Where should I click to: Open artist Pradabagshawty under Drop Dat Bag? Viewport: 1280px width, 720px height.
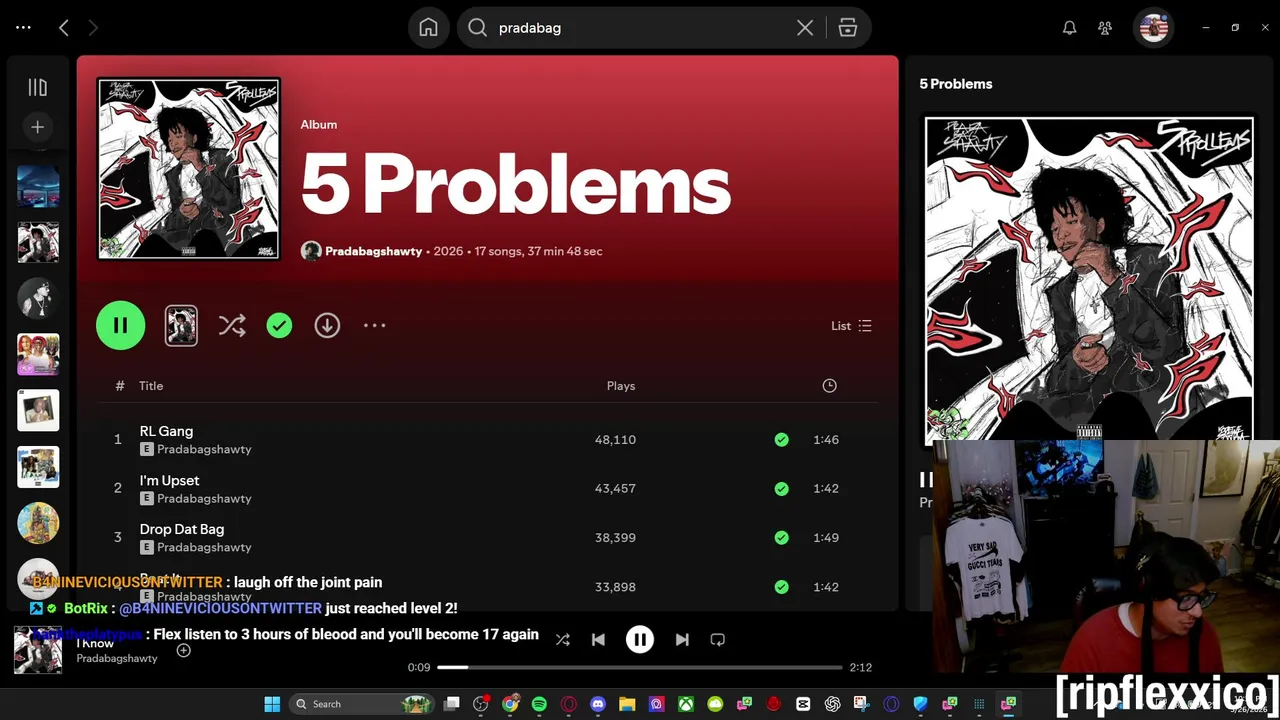(x=204, y=547)
